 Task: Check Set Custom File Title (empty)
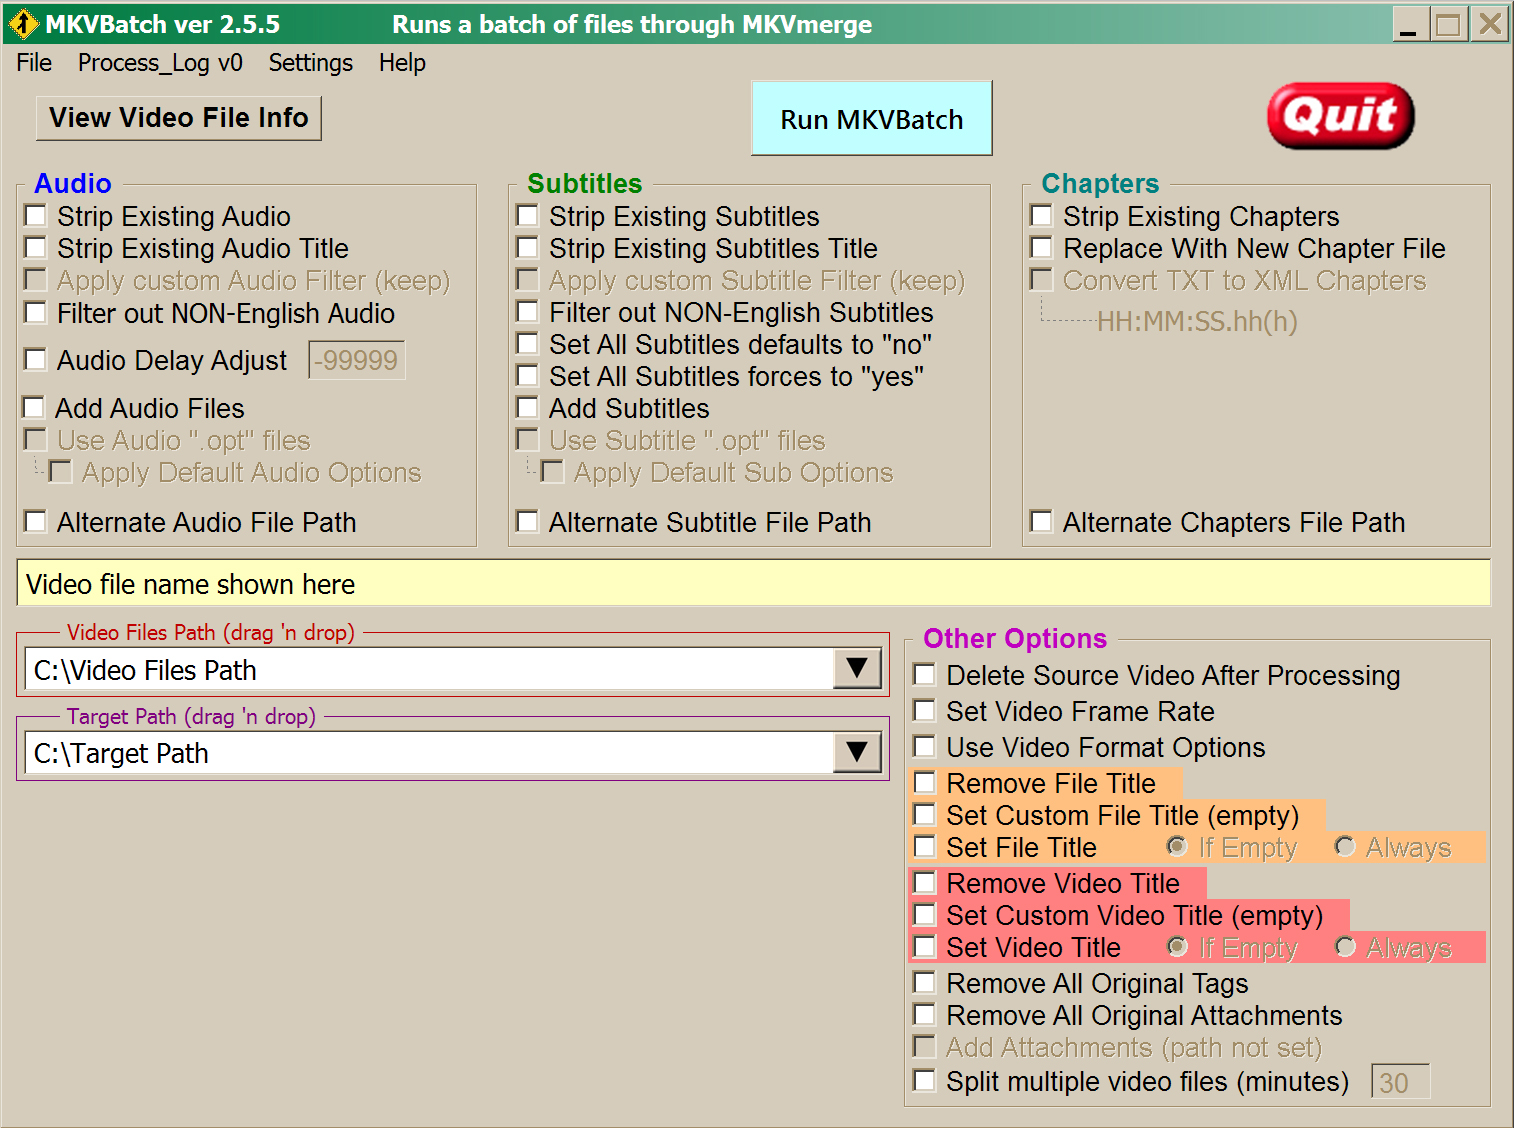pyautogui.click(x=926, y=815)
